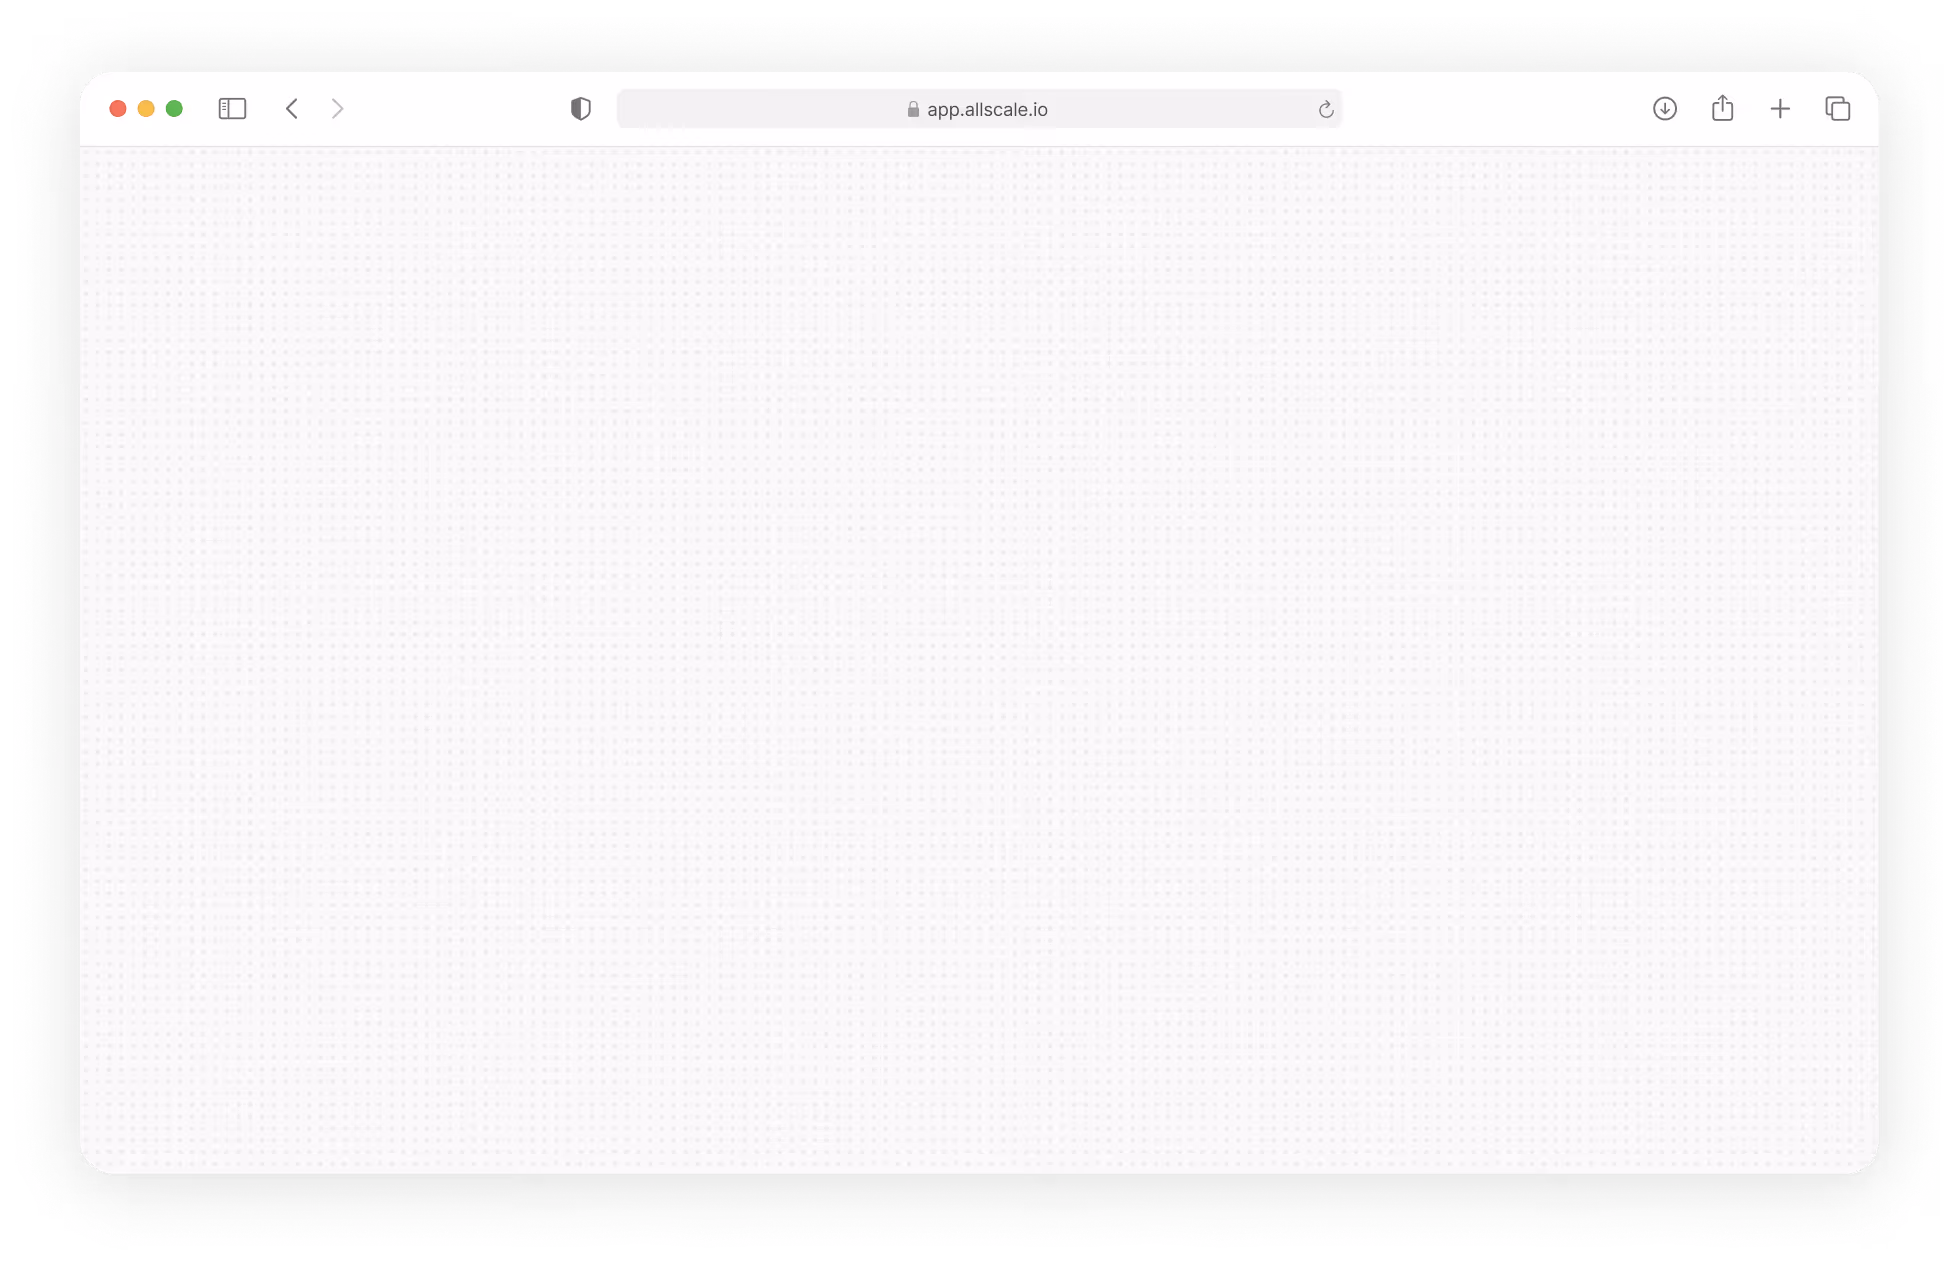Click the padlock icon in address bar
Viewport: 1959px width, 1262px height.
913,109
